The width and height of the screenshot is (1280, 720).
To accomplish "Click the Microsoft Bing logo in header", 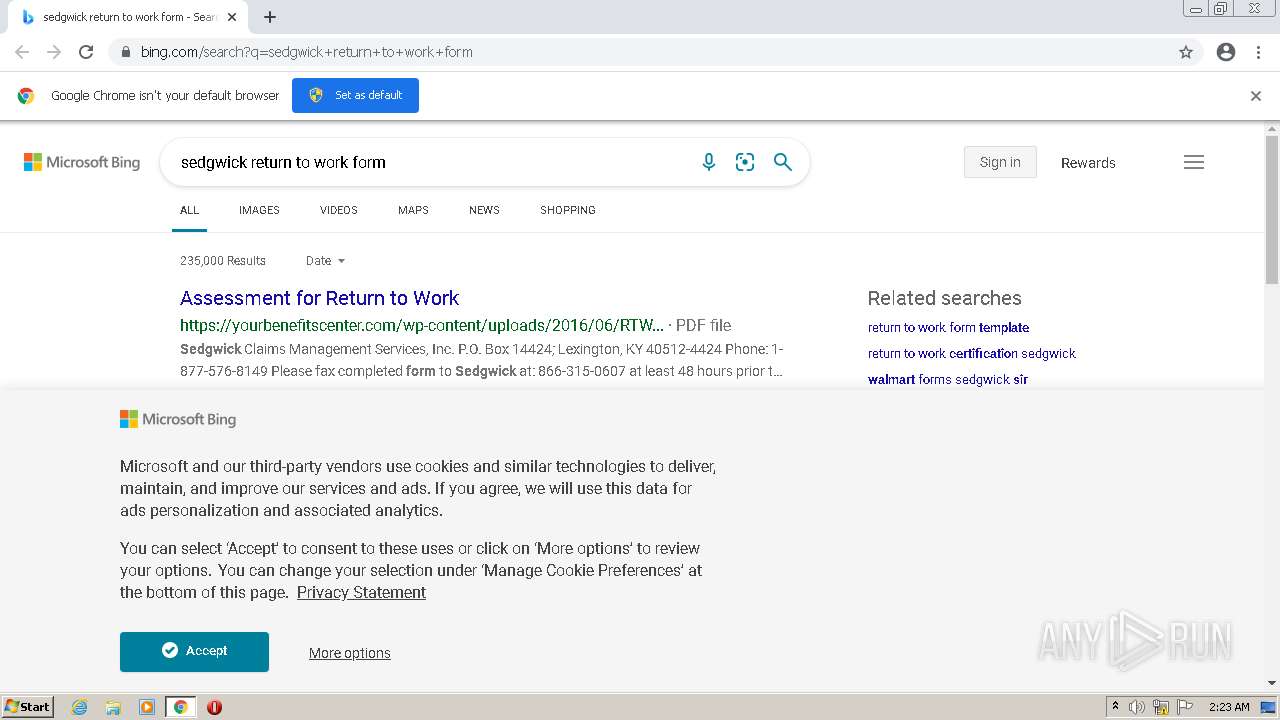I will tap(82, 162).
